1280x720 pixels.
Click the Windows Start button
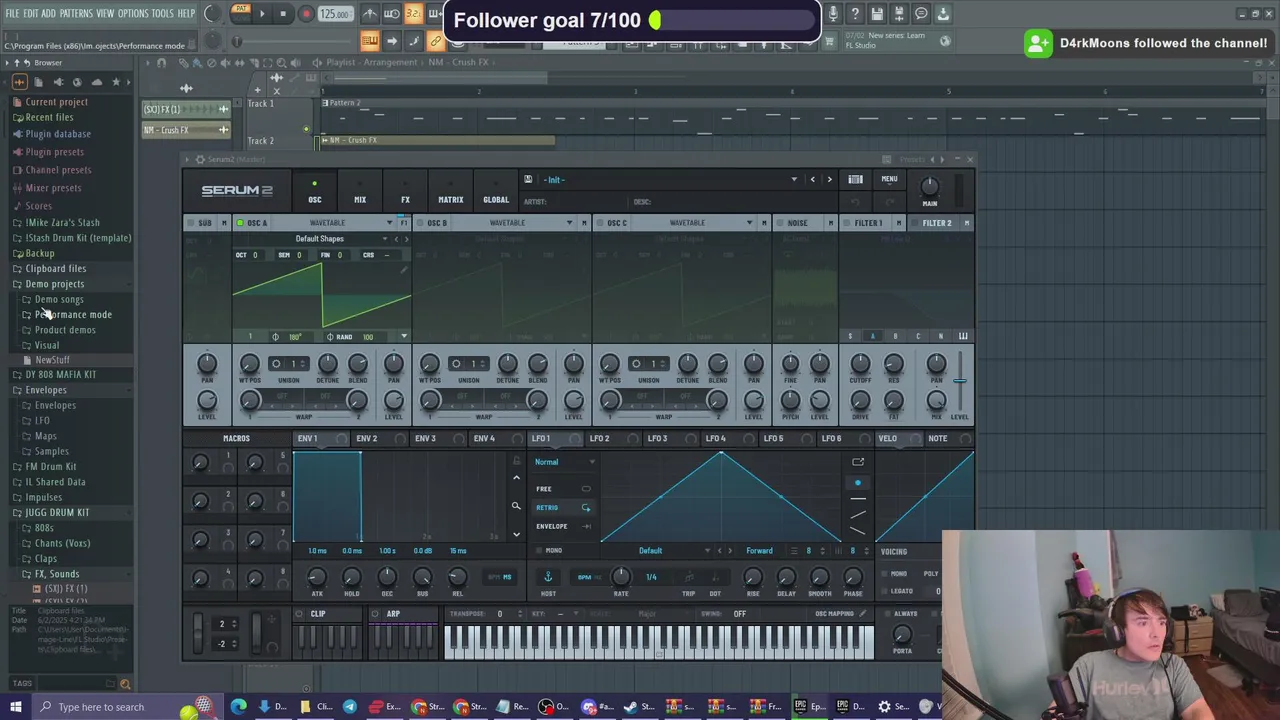[15, 707]
